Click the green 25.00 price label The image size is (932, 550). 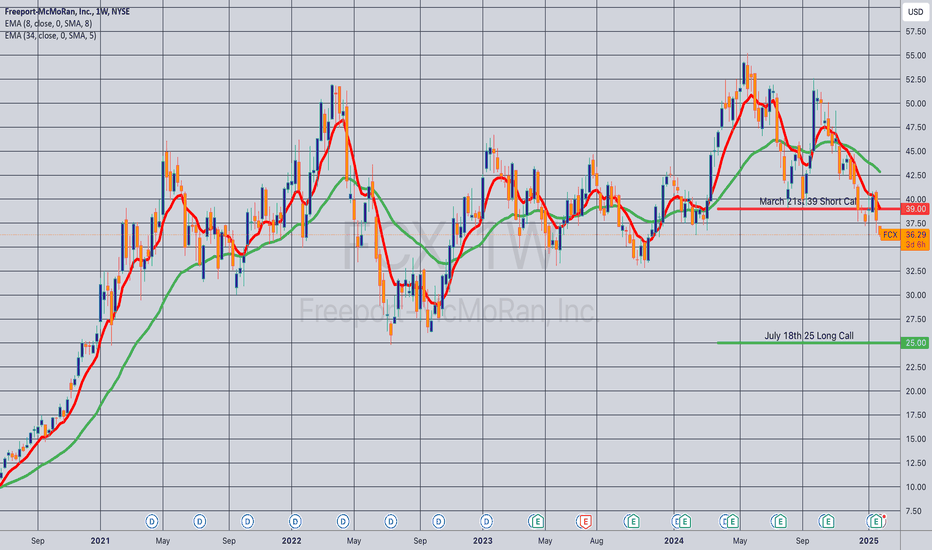(915, 342)
